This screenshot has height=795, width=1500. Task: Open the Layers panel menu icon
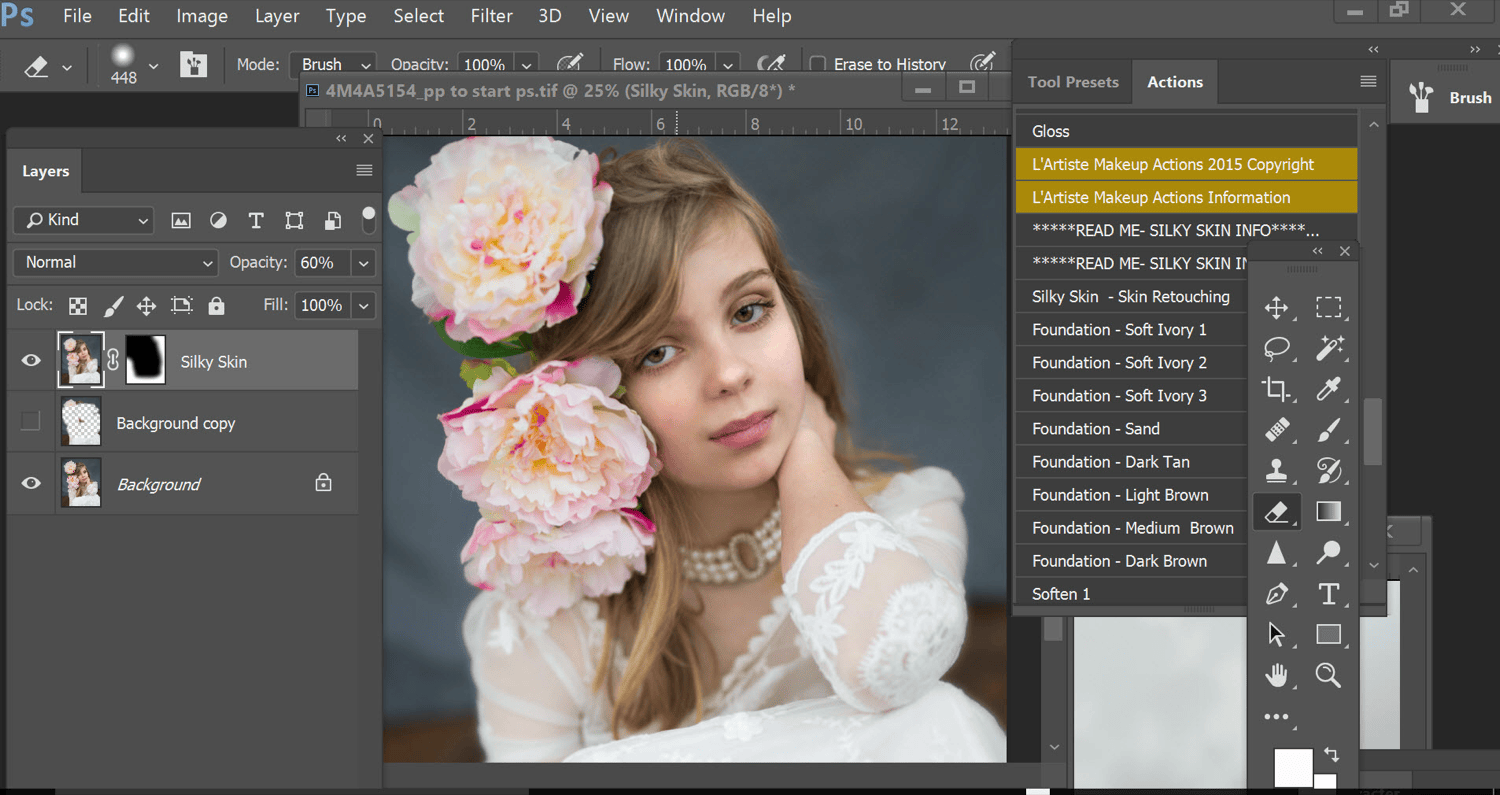[364, 171]
